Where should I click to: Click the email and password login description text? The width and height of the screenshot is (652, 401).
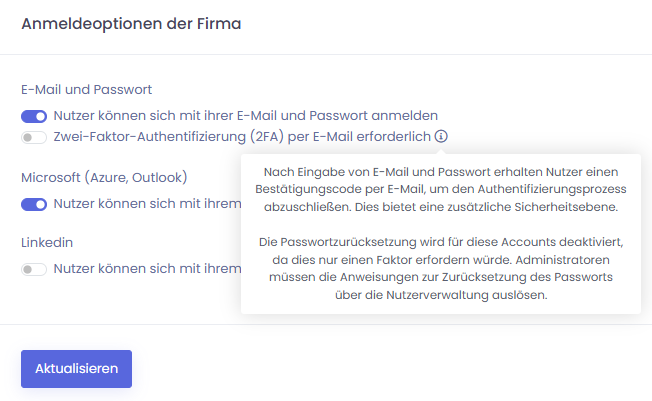[x=245, y=116]
